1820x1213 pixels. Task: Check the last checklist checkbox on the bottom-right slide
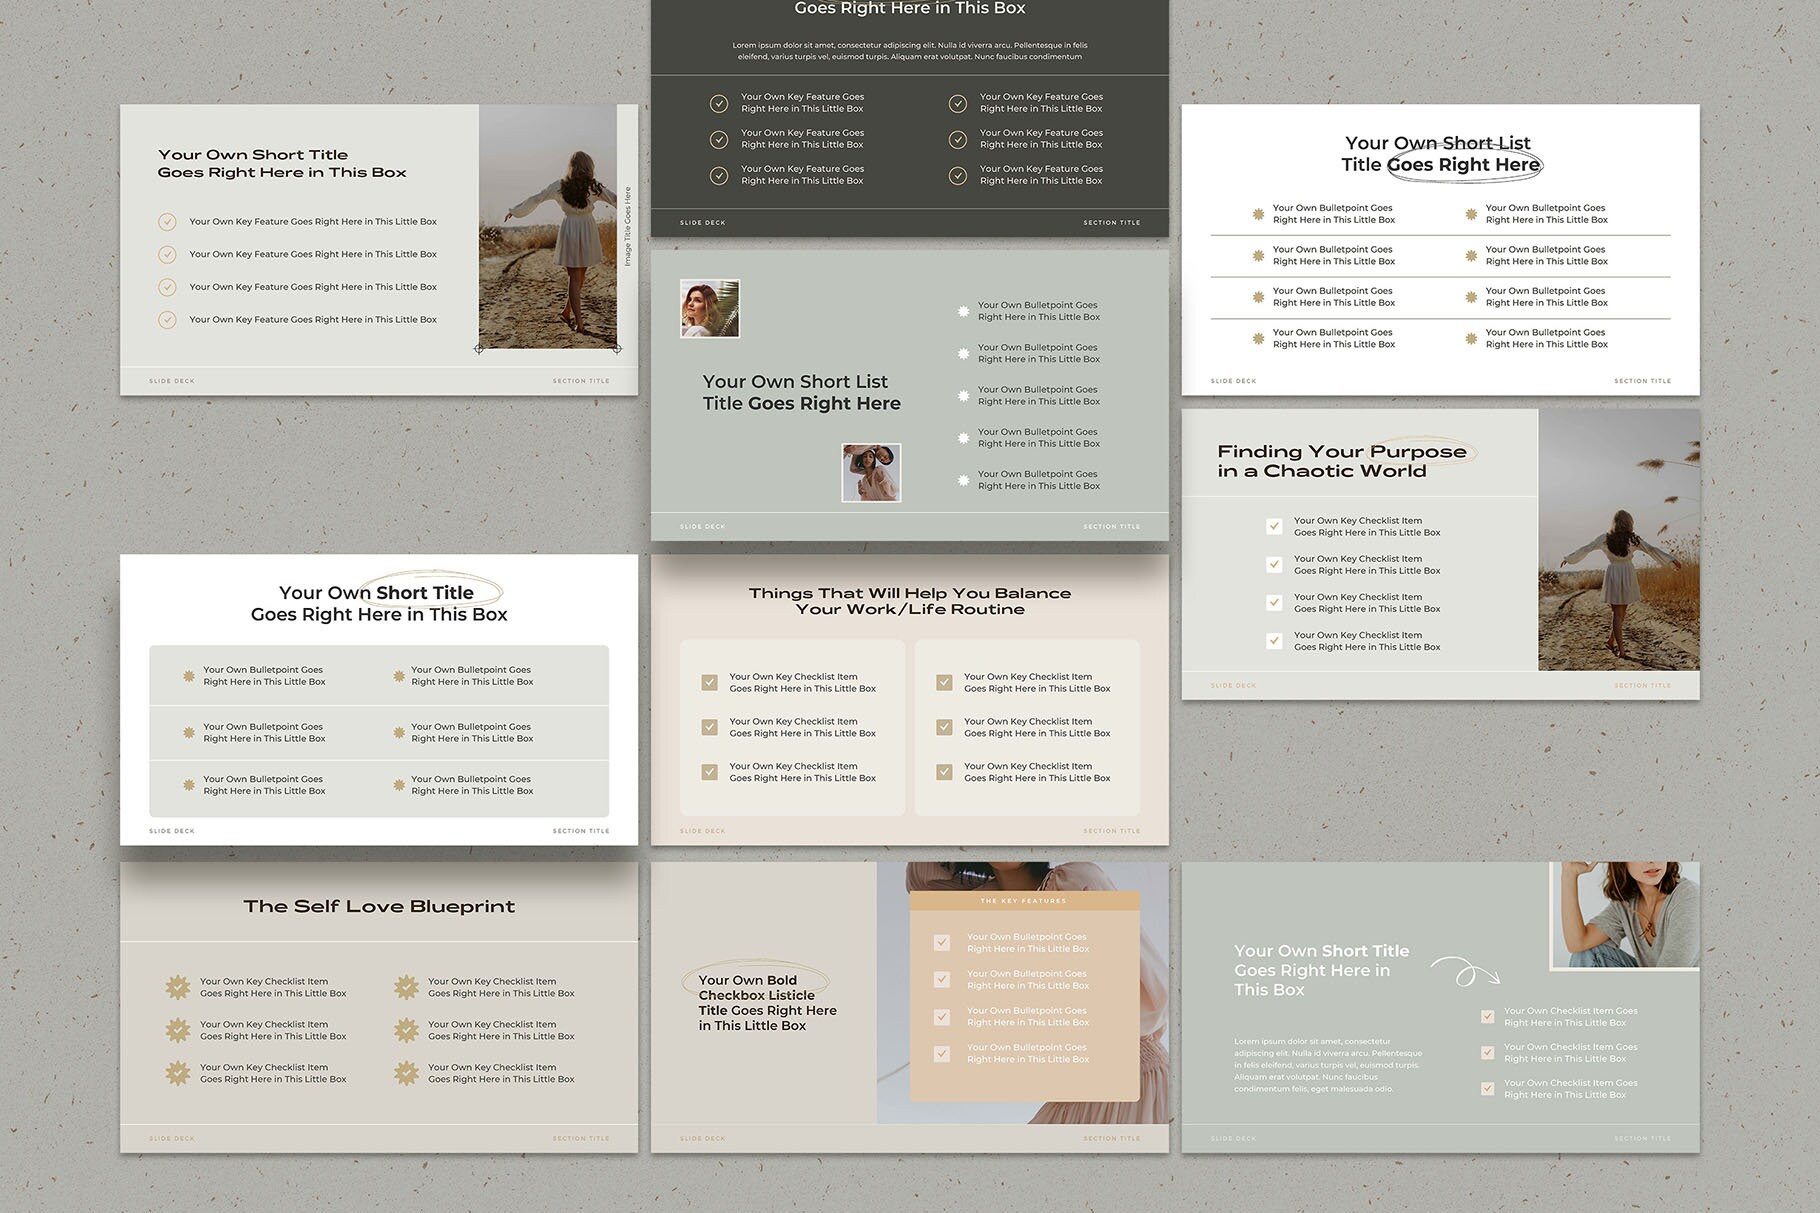tap(1487, 1088)
